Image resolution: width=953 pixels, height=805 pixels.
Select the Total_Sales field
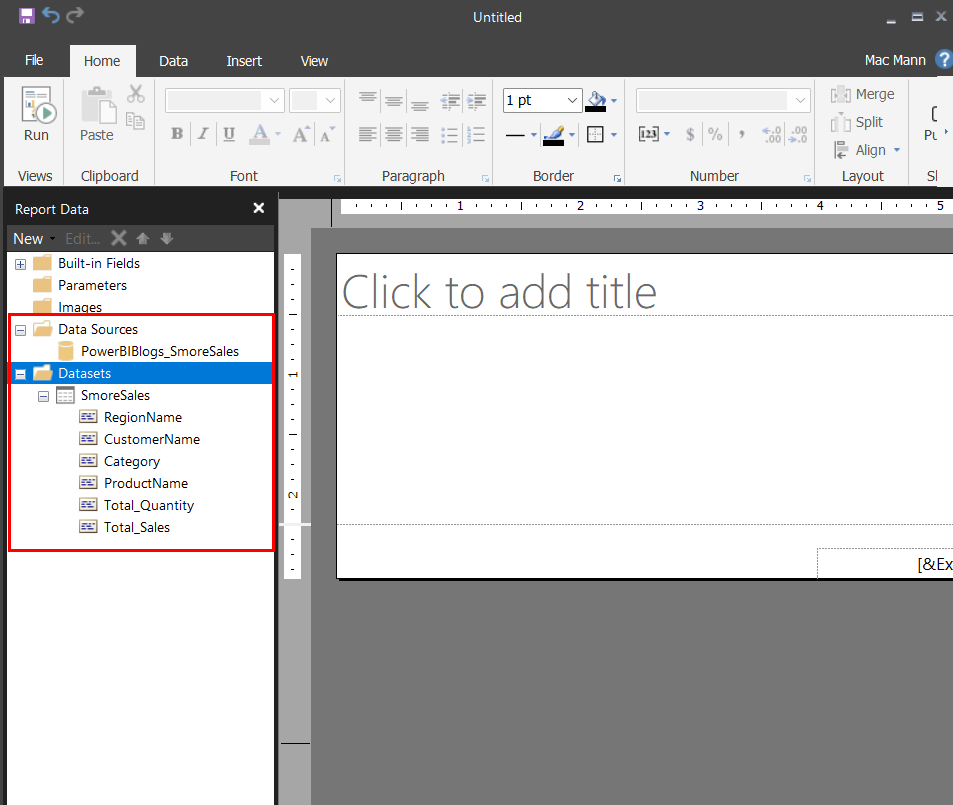tap(137, 527)
